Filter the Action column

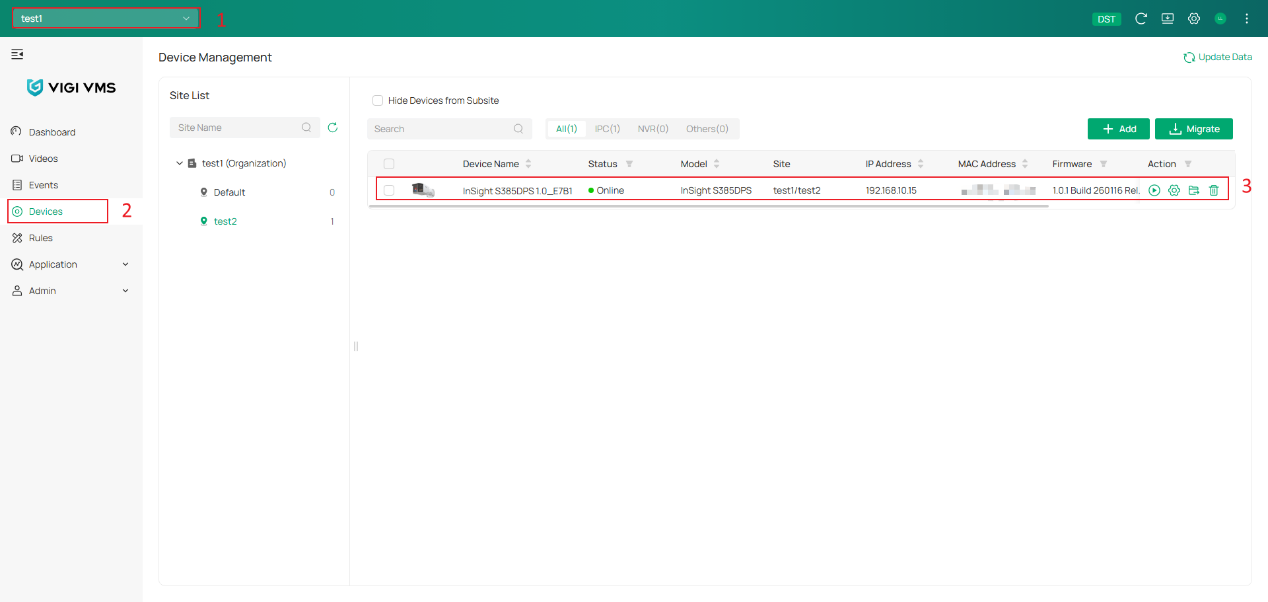1188,164
